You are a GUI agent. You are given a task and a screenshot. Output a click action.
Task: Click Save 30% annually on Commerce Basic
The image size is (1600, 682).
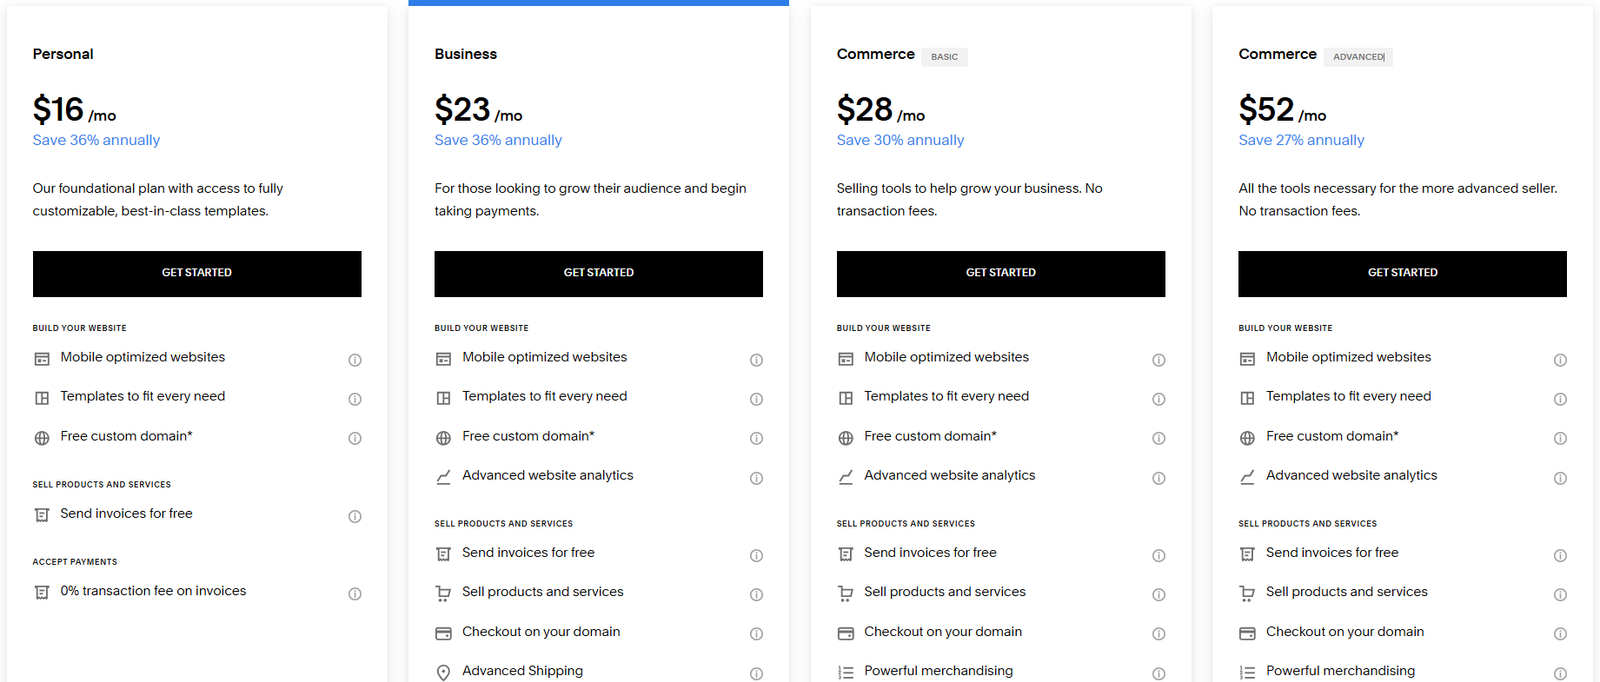pyautogui.click(x=901, y=140)
